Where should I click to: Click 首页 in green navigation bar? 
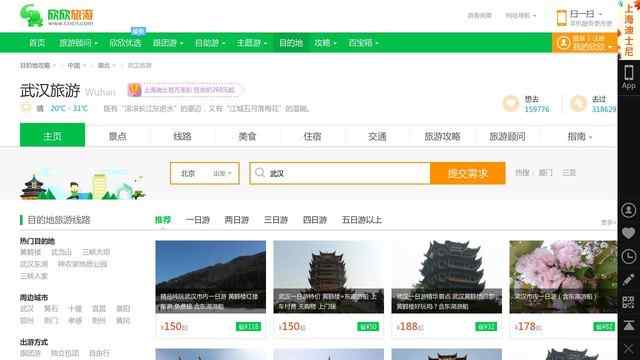[37, 43]
